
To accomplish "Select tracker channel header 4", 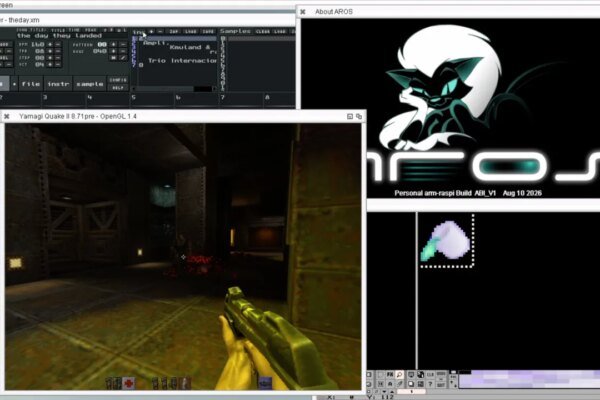I will coord(108,98).
